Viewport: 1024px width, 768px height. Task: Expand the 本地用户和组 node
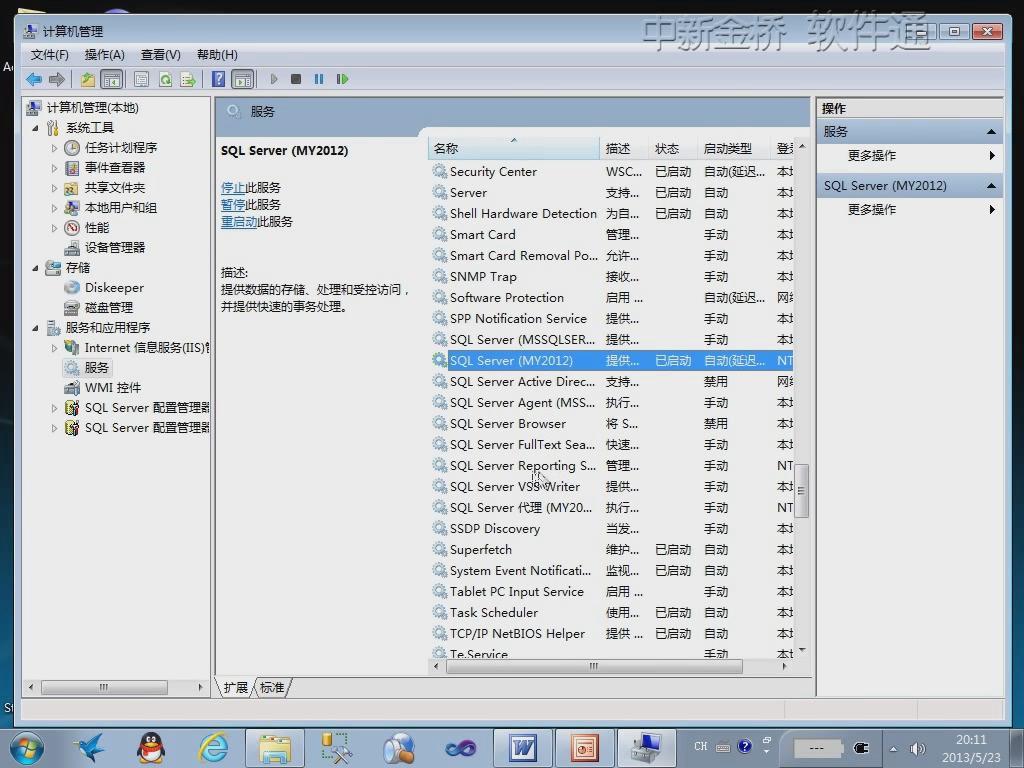[55, 208]
